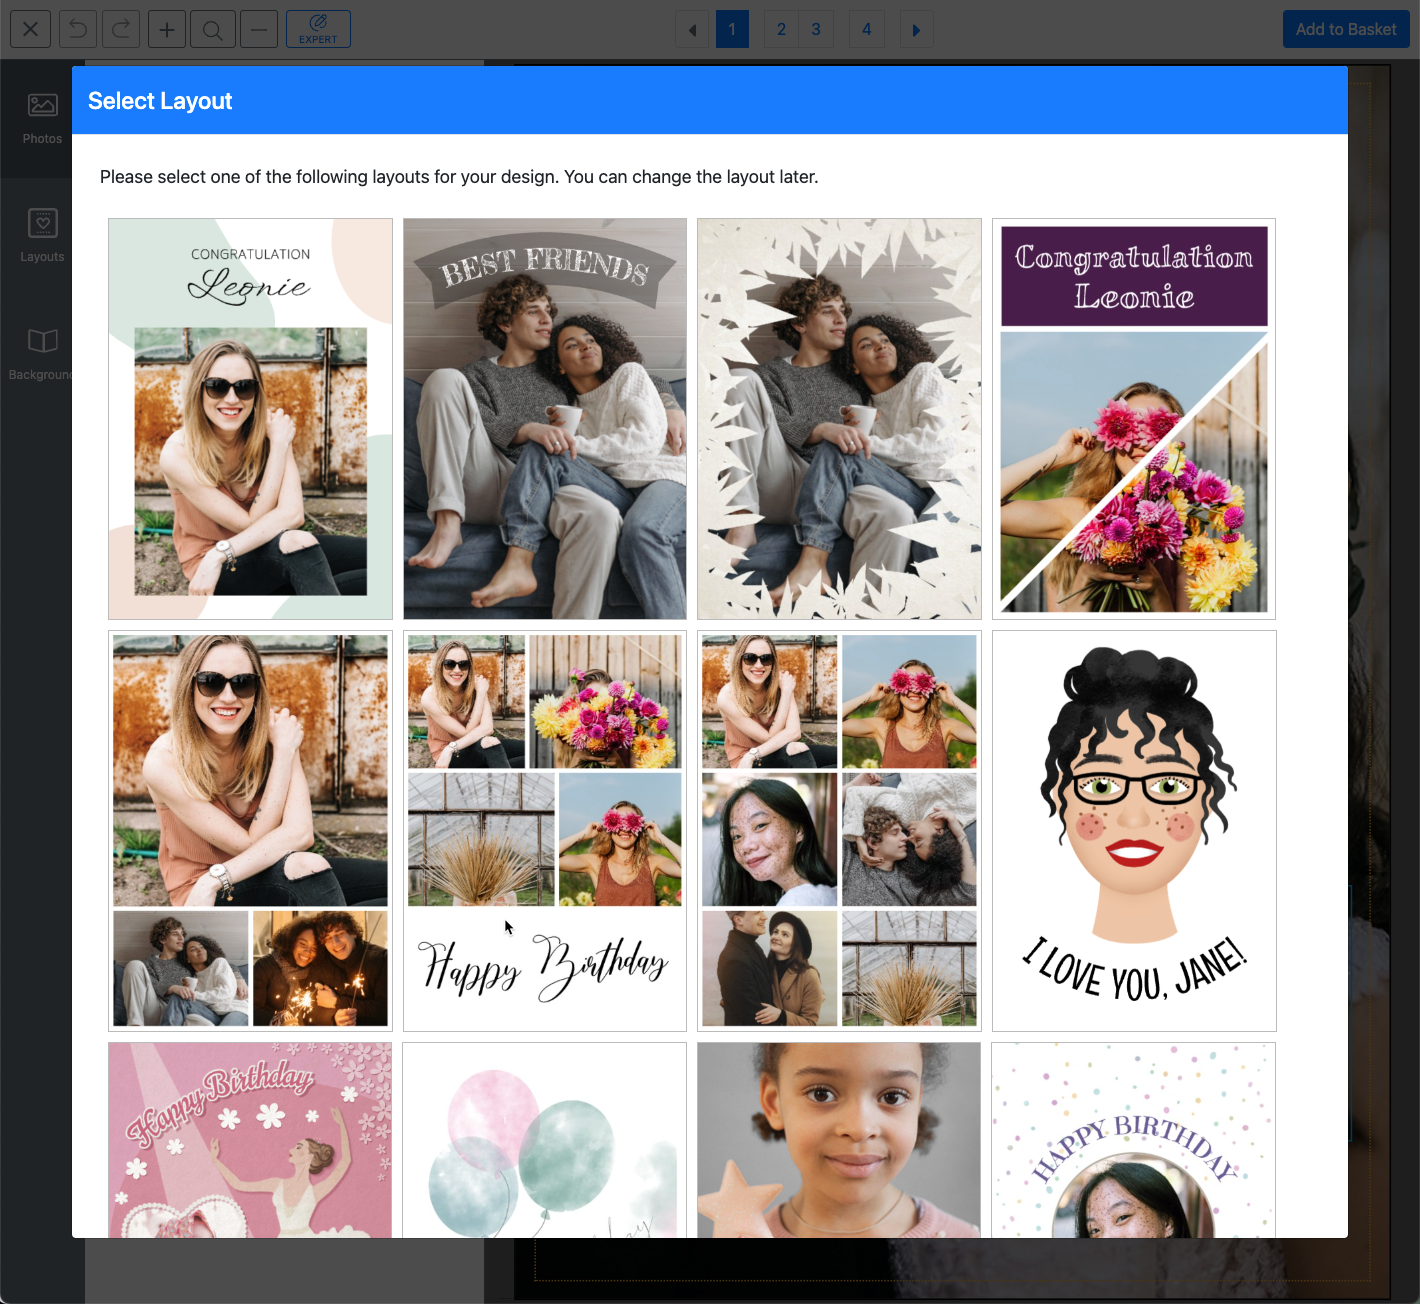Image resolution: width=1420 pixels, height=1304 pixels.
Task: Choose the one large two small photos layout
Action: (x=250, y=831)
